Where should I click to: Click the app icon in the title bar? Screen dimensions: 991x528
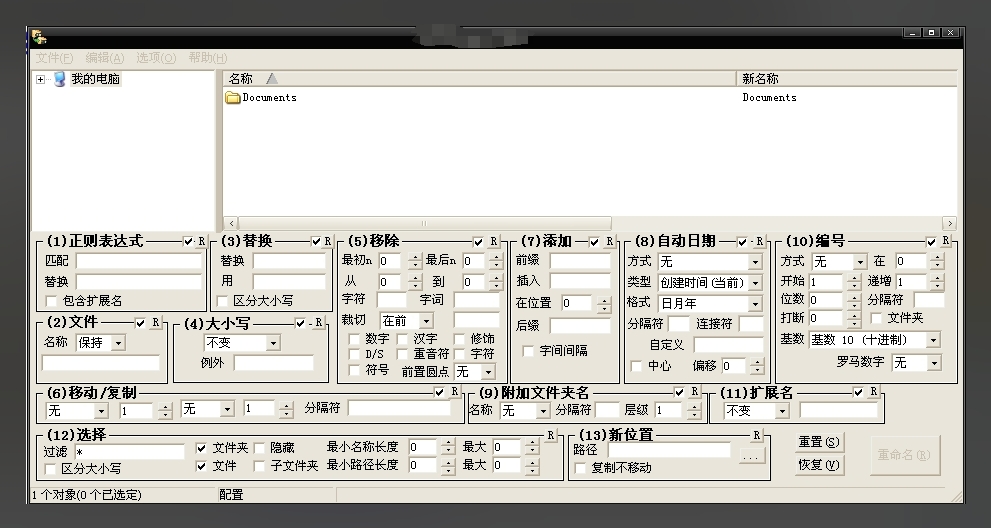[x=39, y=37]
